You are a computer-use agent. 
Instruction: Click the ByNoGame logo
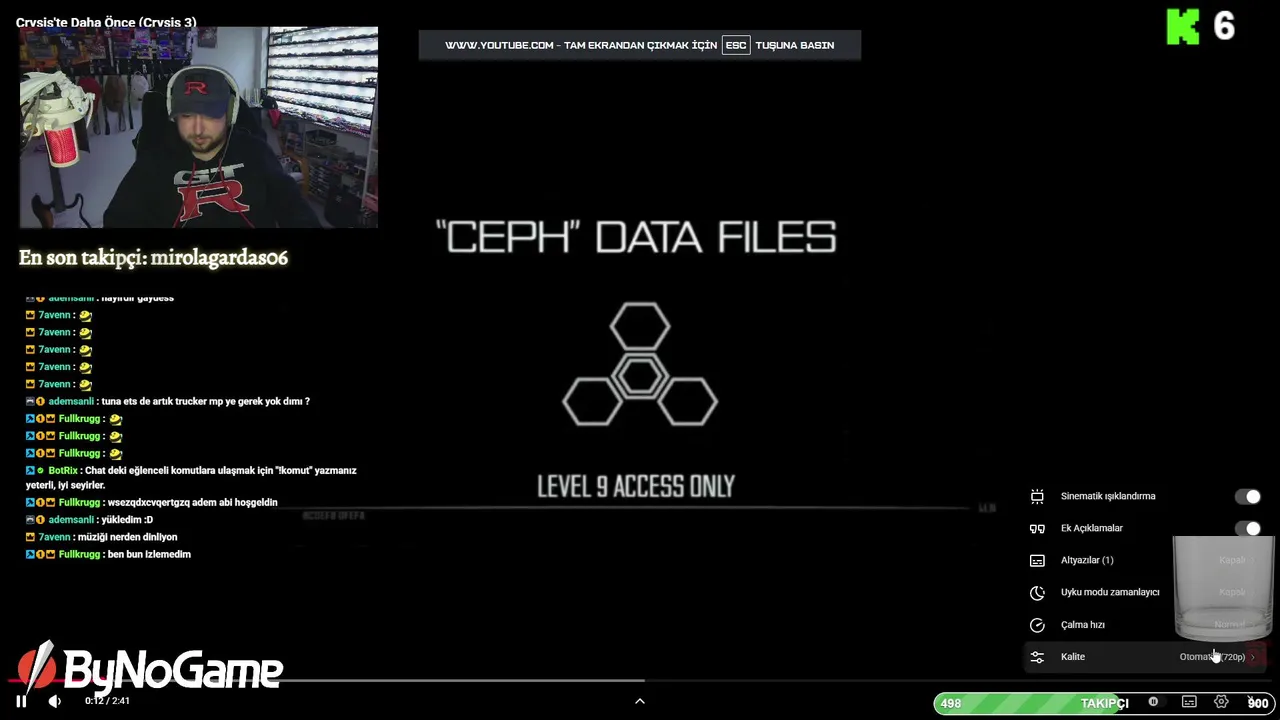pyautogui.click(x=150, y=670)
